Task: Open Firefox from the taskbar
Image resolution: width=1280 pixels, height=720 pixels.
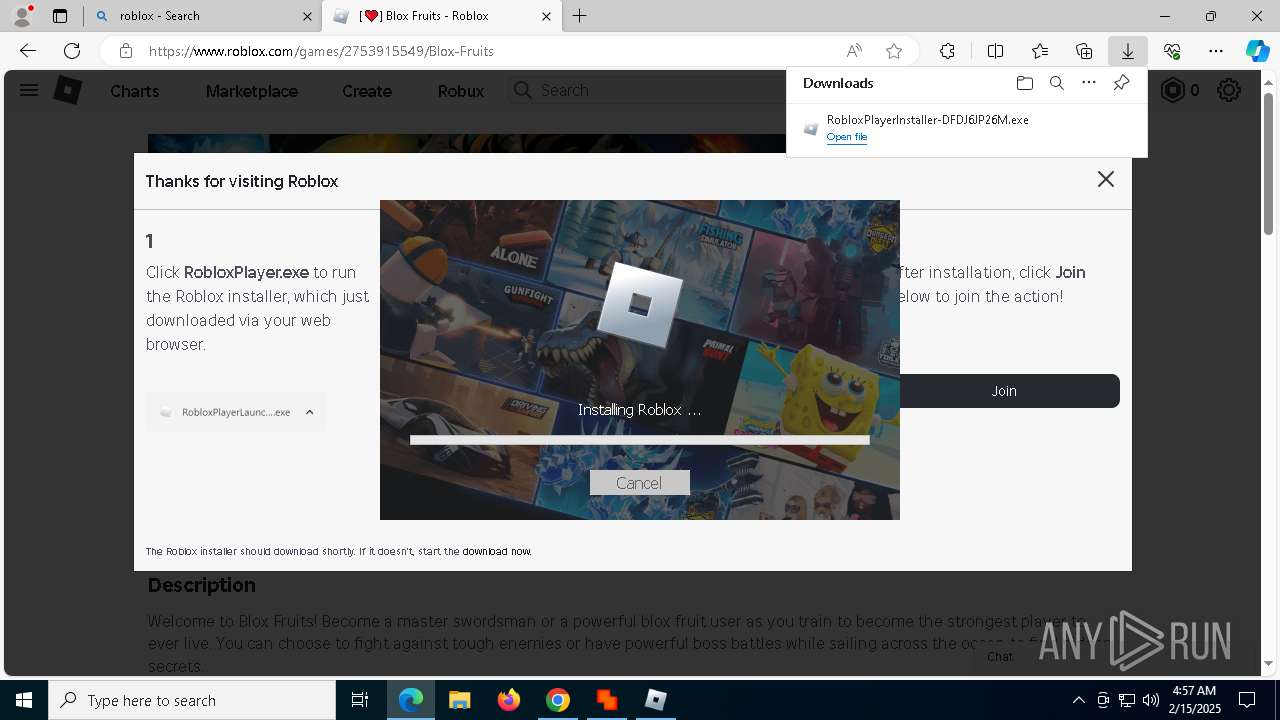Action: (x=509, y=700)
